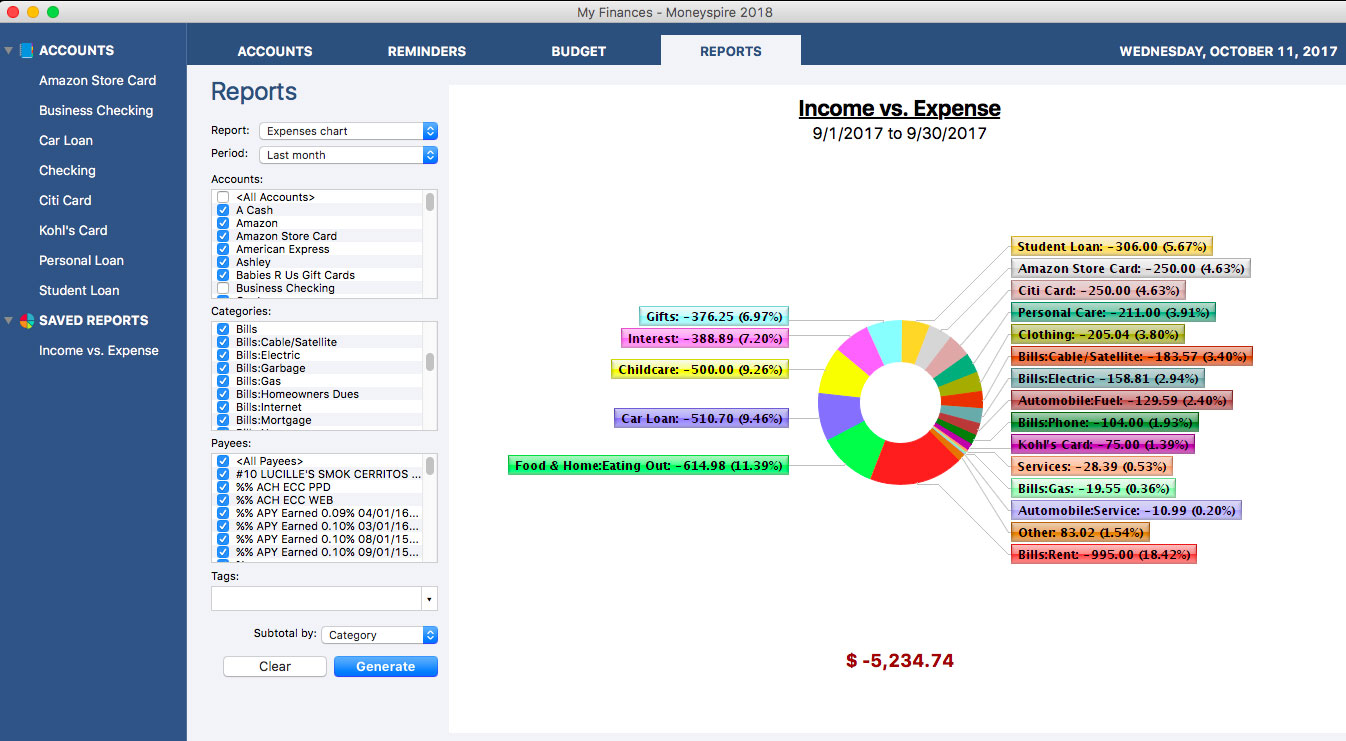The height and width of the screenshot is (741, 1346).
Task: Toggle the All Payees checkbox
Action: 223,461
